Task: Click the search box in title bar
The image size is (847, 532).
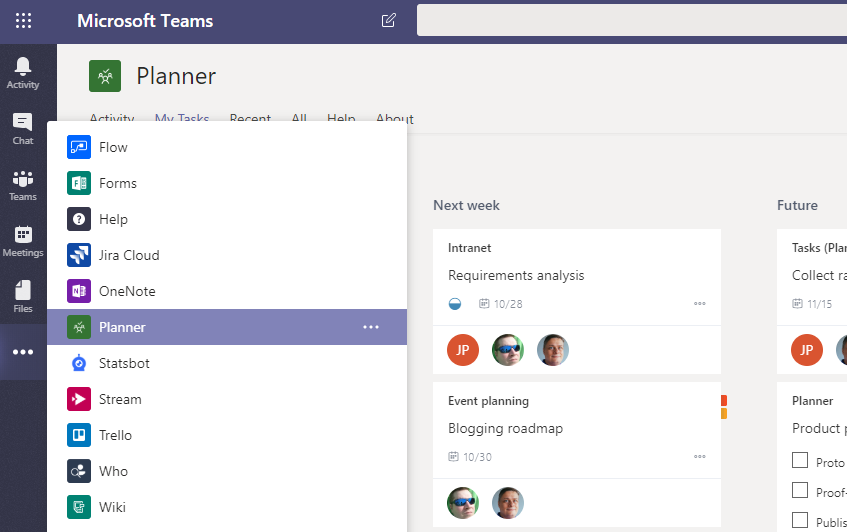Action: 630,21
